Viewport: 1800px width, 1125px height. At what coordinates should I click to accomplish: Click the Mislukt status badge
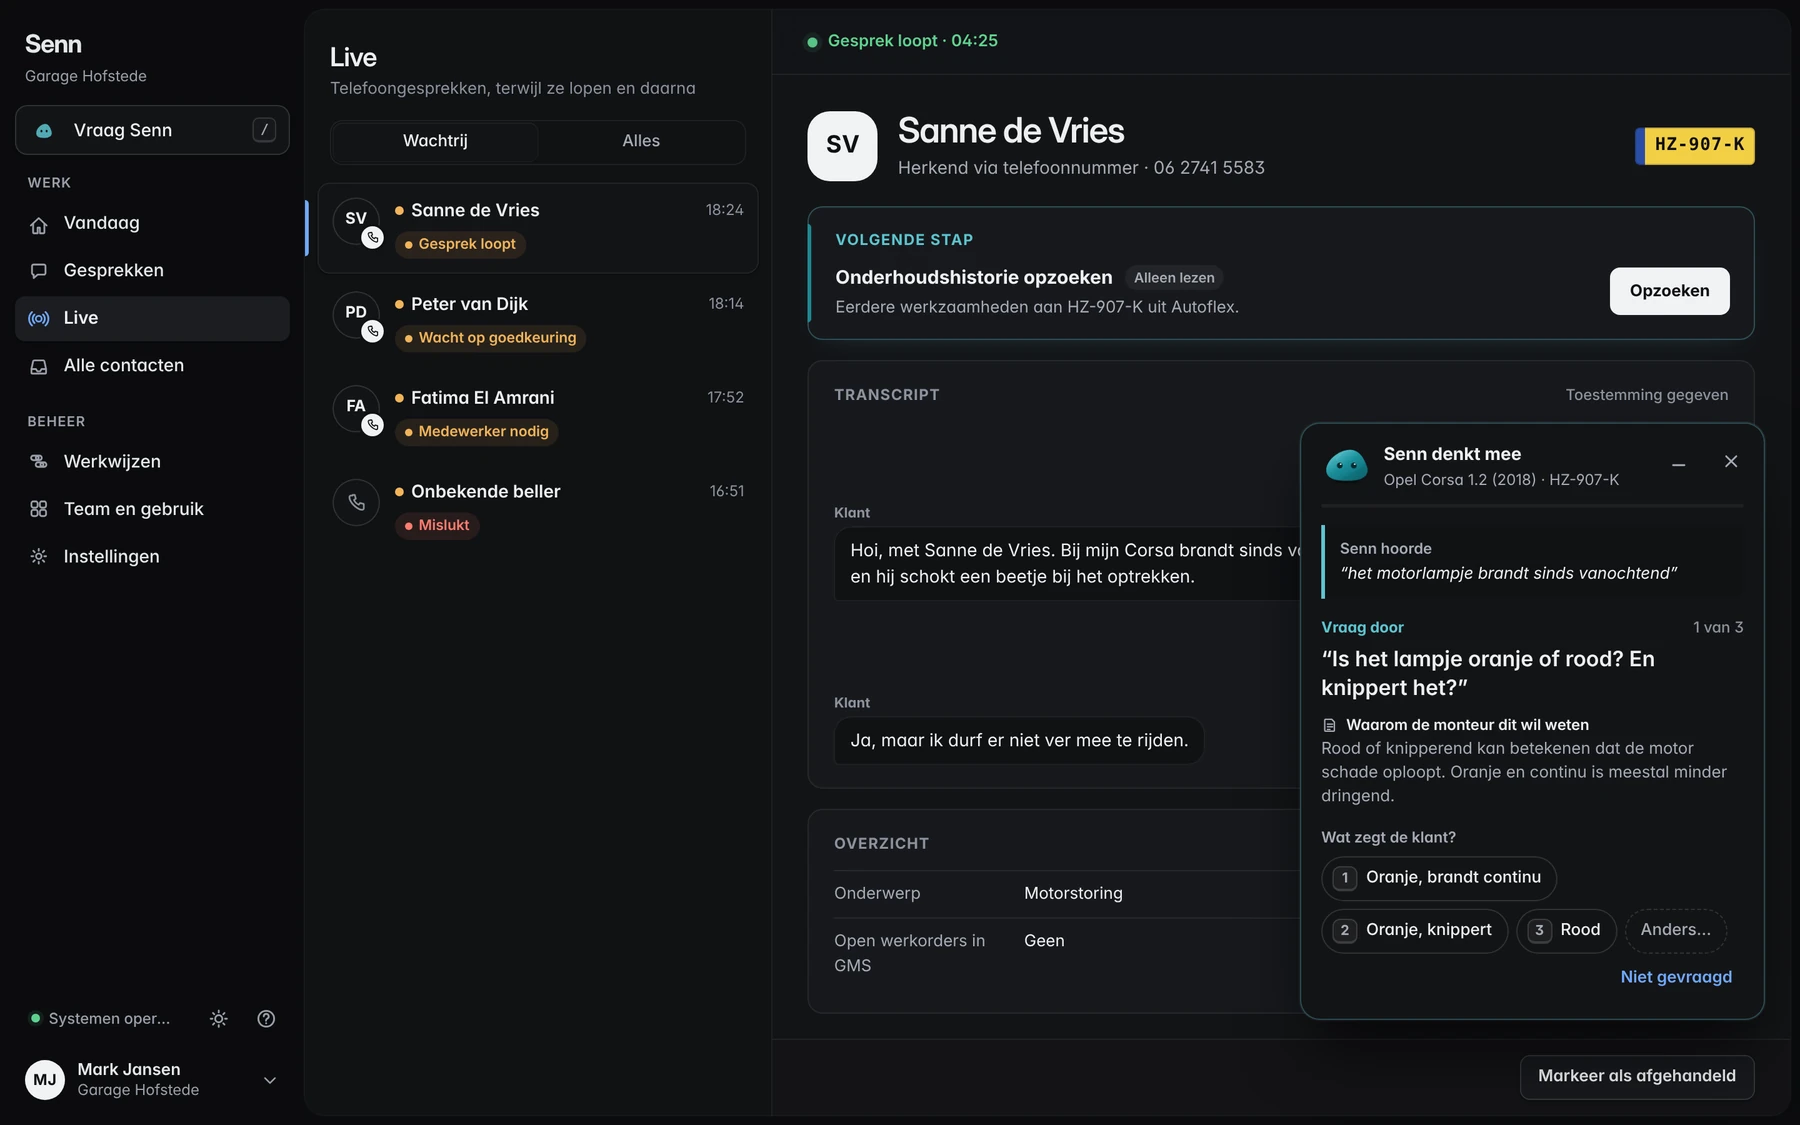point(437,526)
